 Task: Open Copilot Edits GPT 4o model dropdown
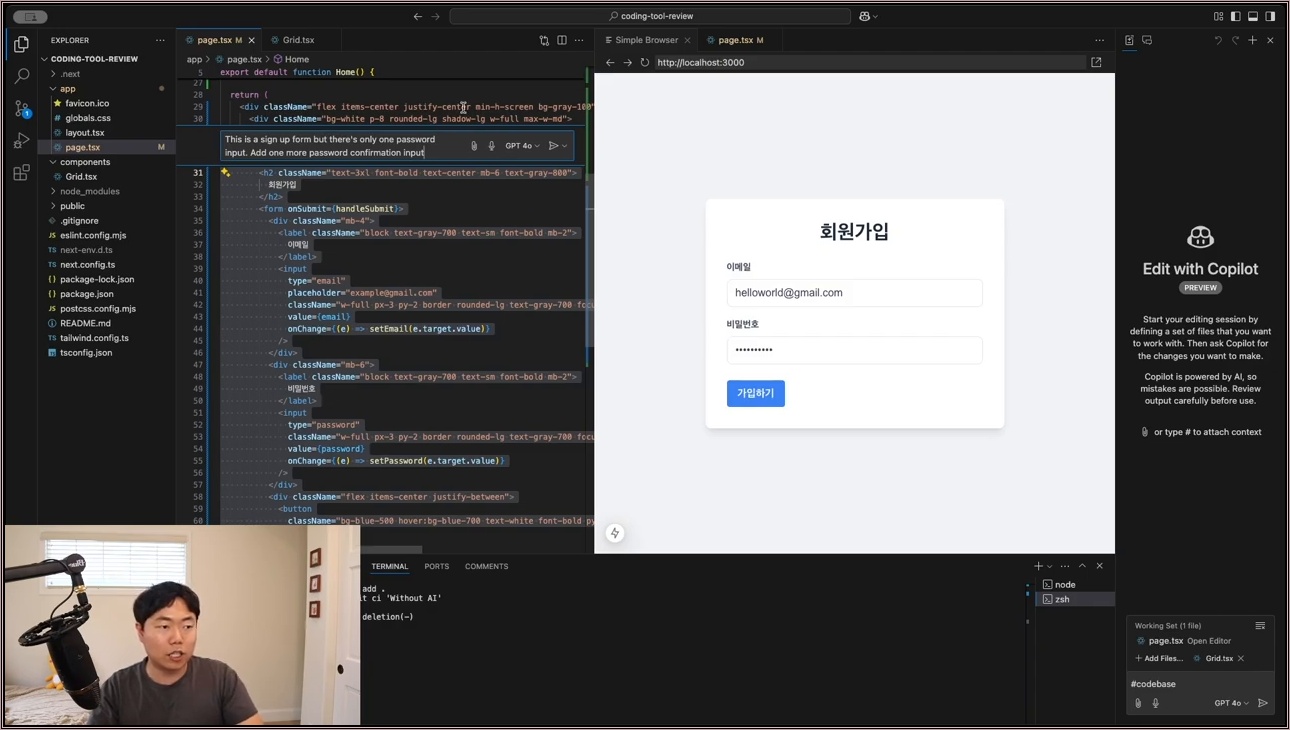pos(1231,703)
